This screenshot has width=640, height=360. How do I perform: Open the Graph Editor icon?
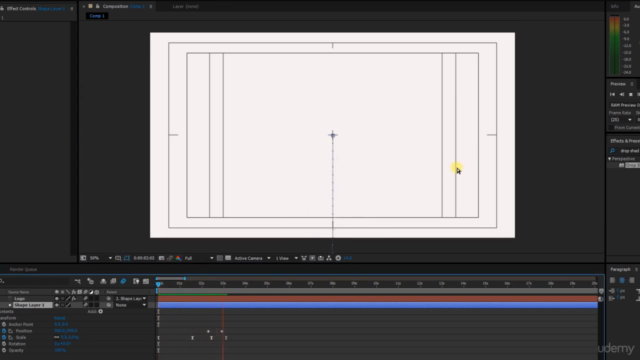146,281
